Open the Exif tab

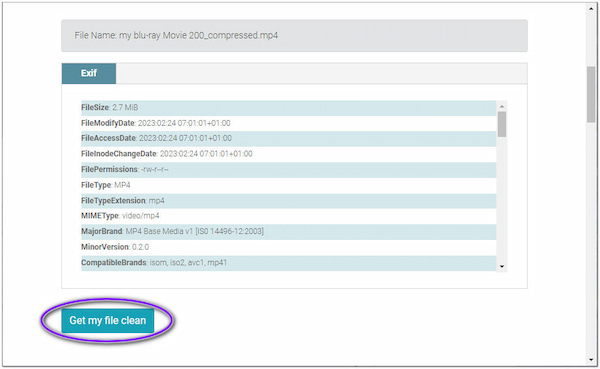[89, 73]
